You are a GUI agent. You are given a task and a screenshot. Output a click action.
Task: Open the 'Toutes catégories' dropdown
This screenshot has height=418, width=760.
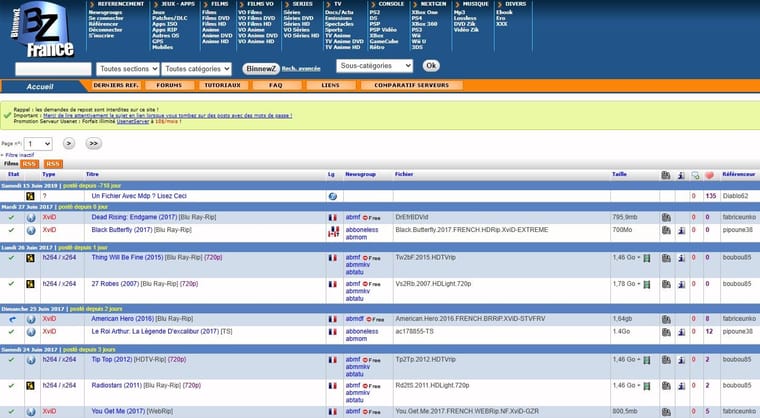click(x=197, y=69)
